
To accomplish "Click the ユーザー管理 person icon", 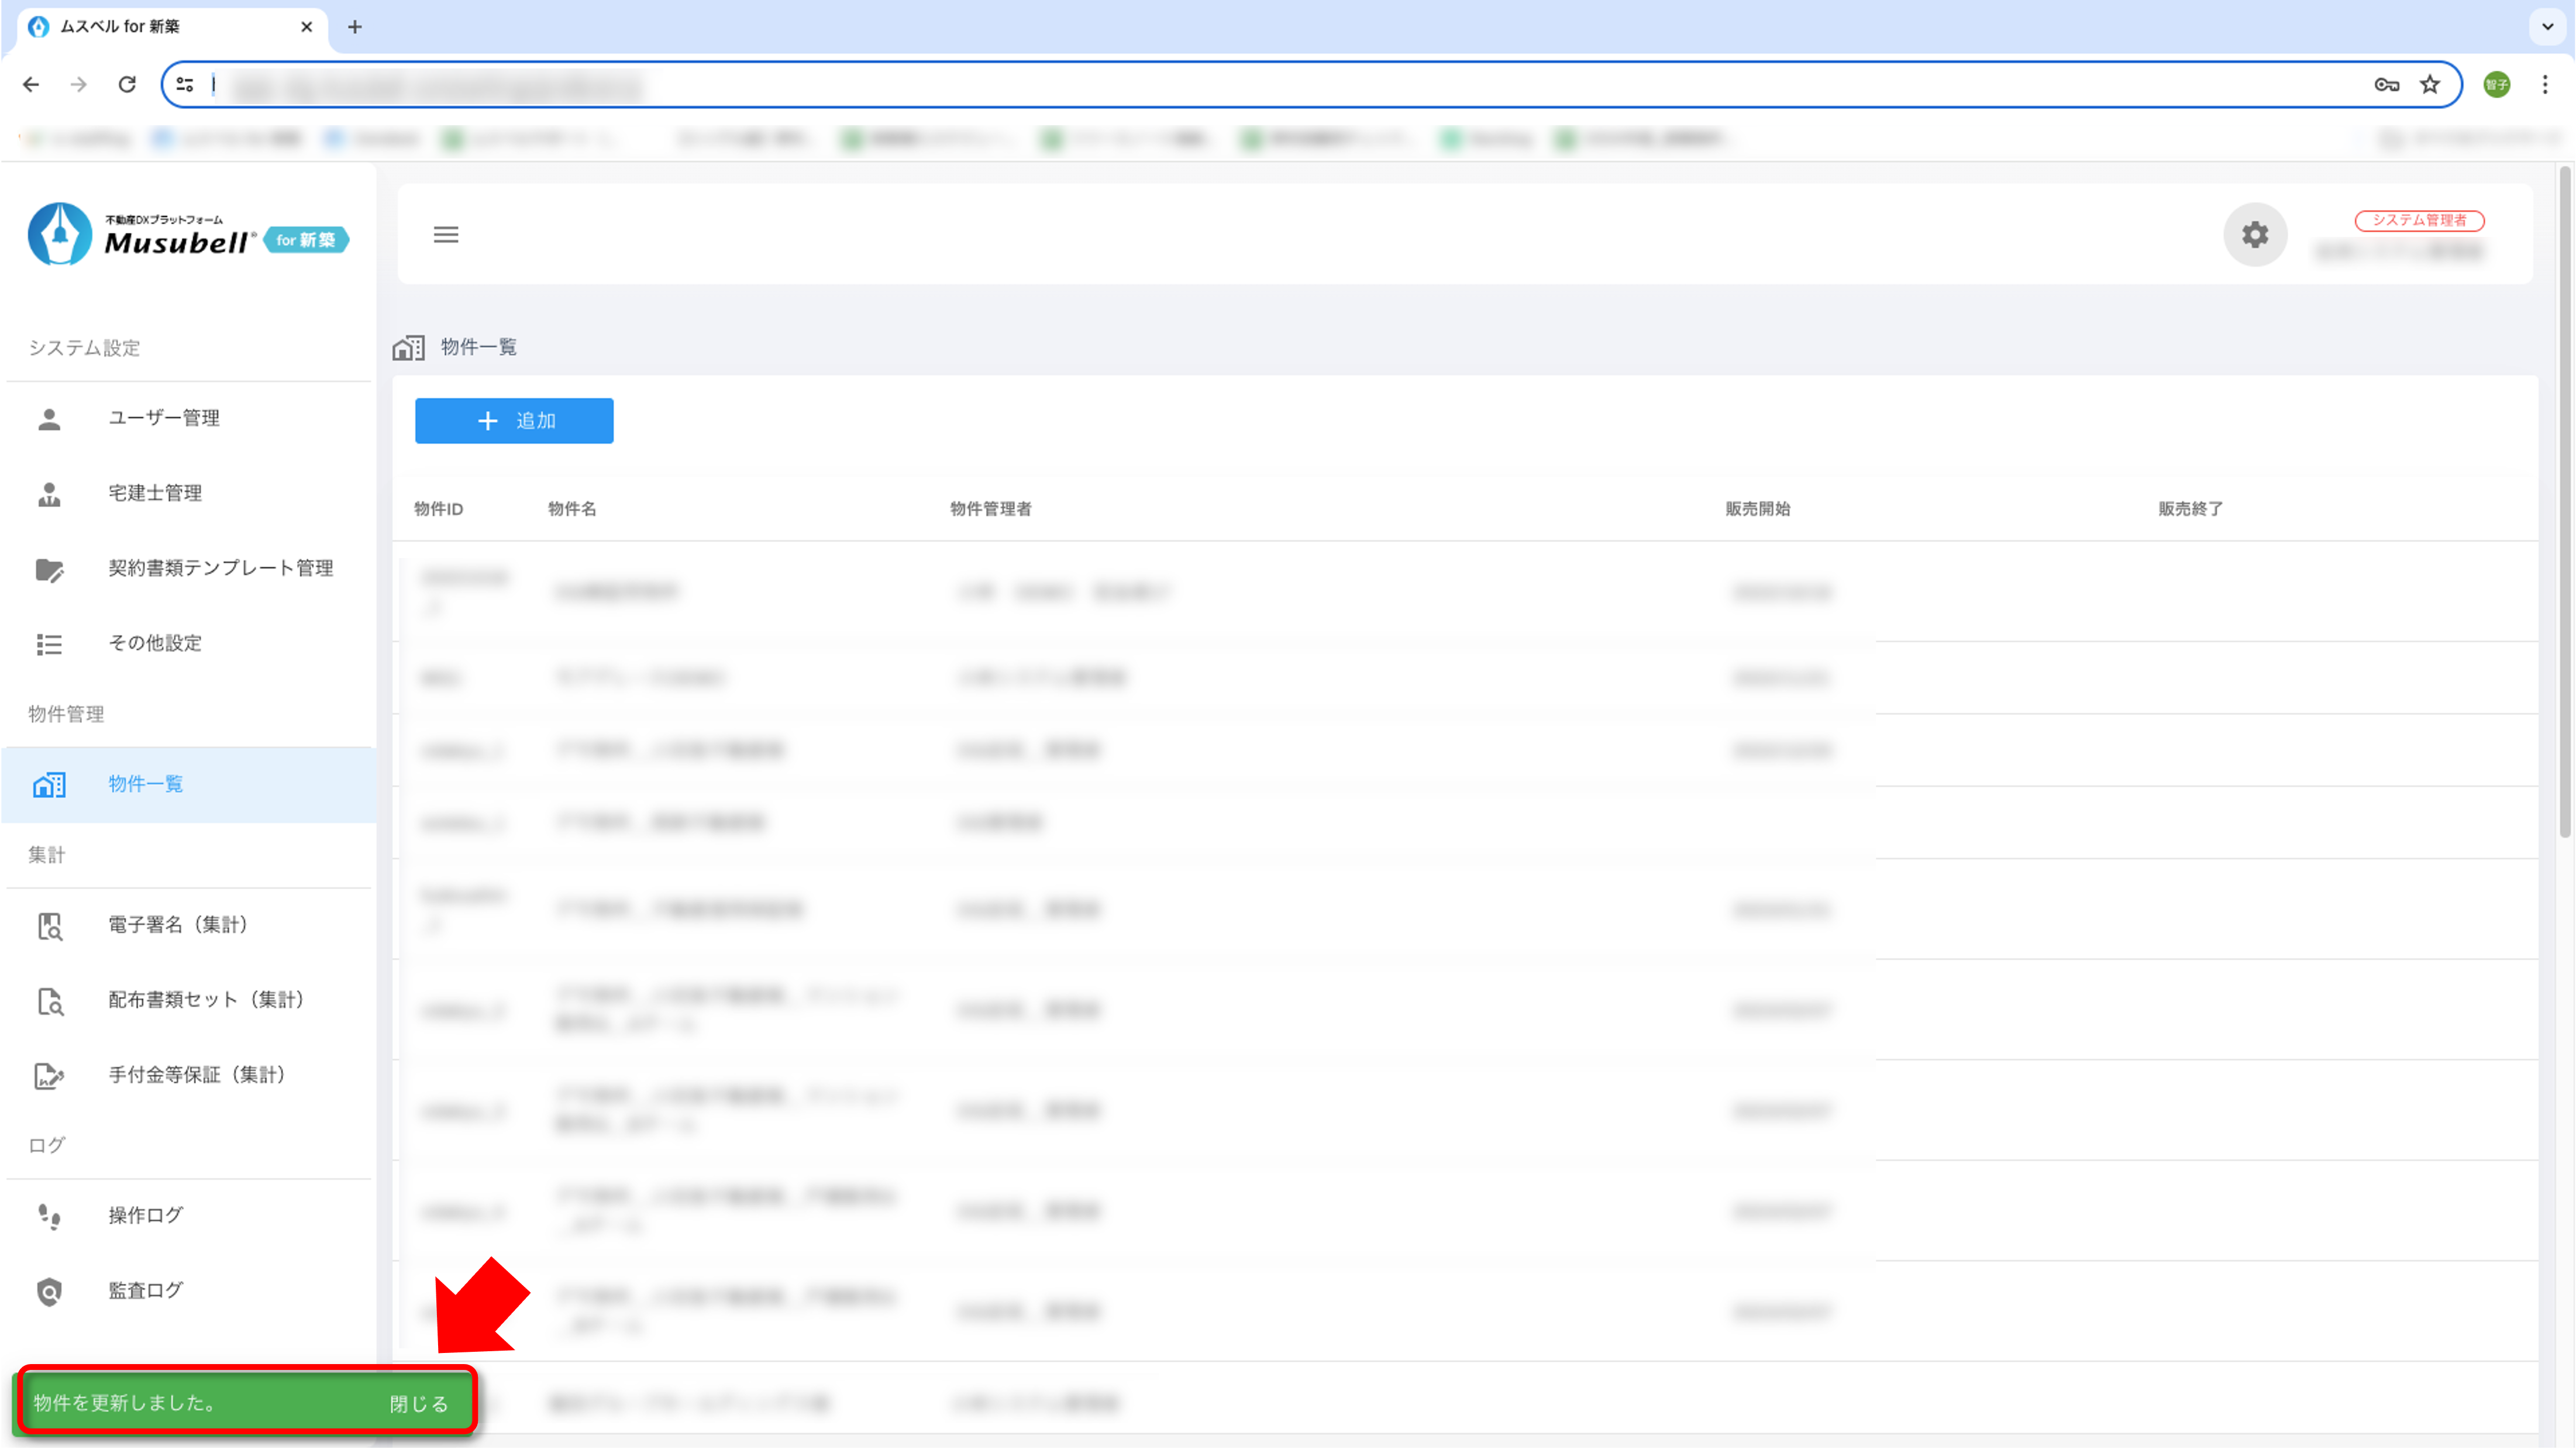I will click(49, 419).
